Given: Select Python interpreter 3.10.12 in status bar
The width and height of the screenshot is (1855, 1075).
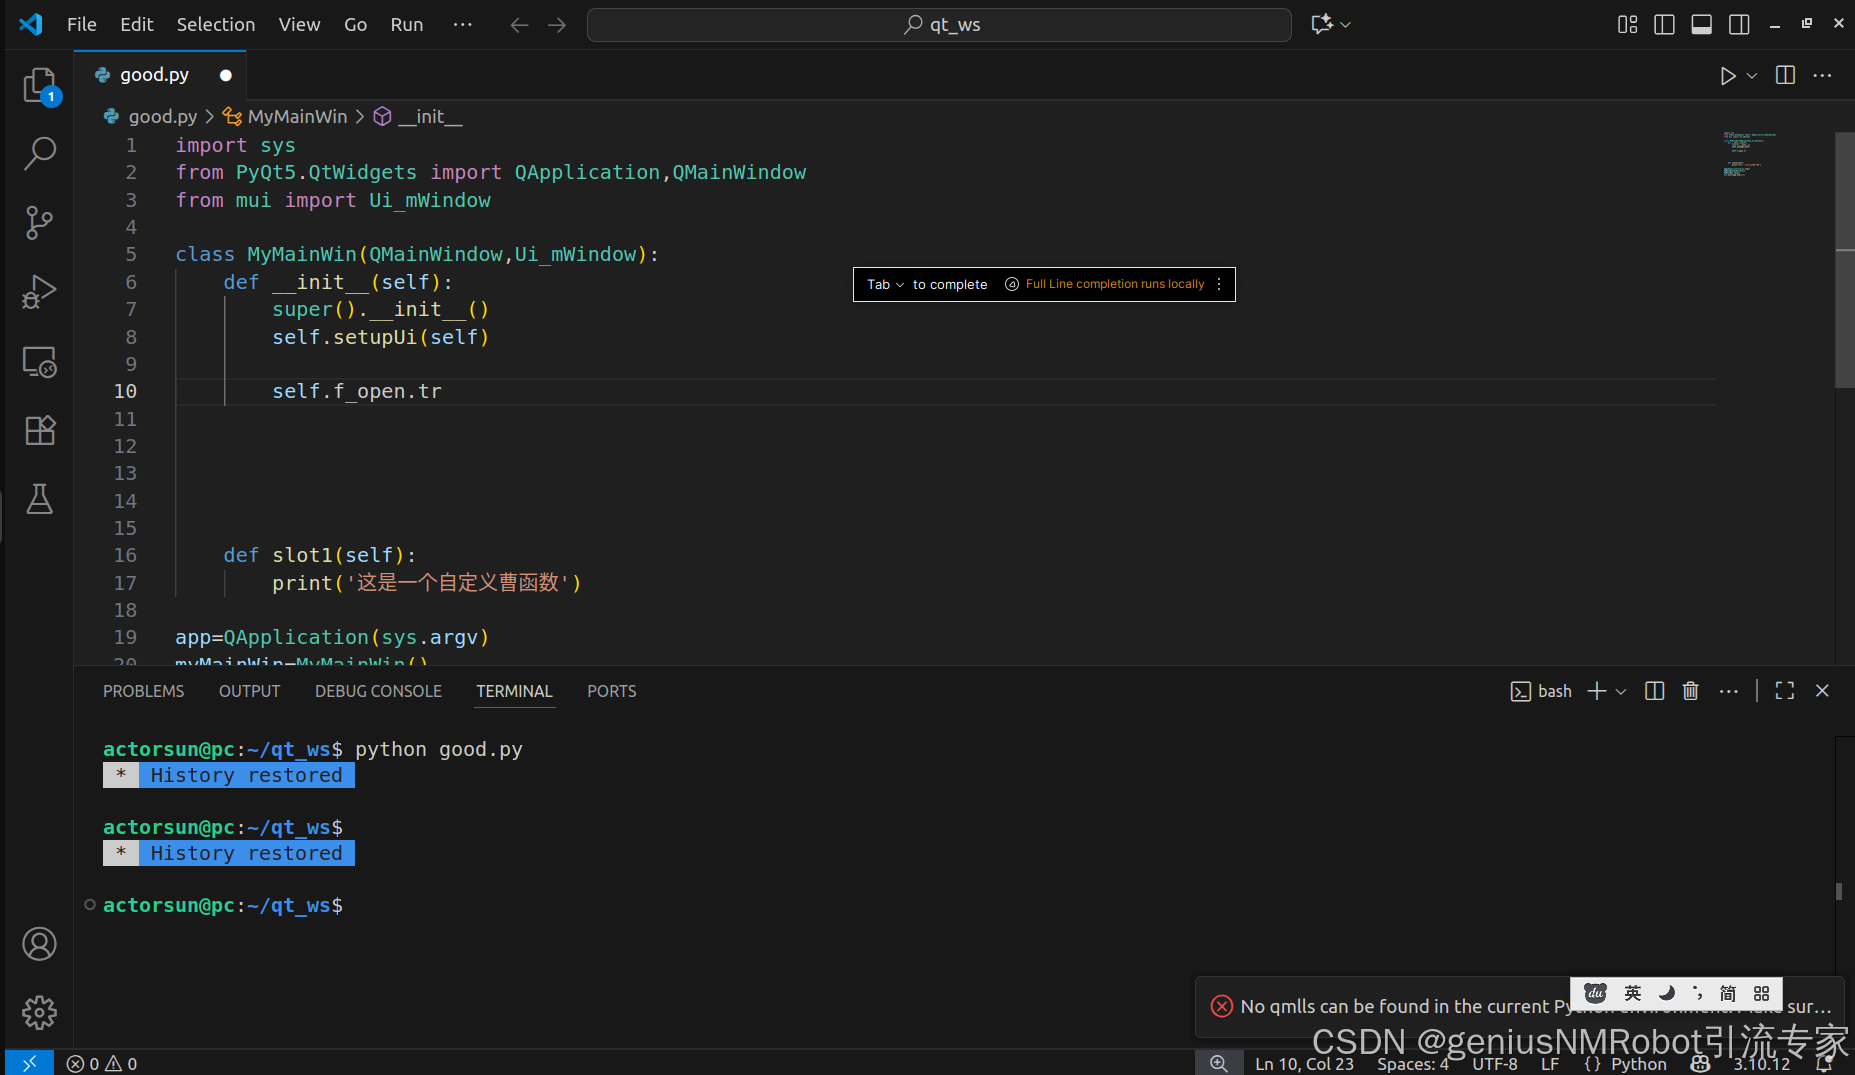Looking at the screenshot, I should (1757, 1063).
